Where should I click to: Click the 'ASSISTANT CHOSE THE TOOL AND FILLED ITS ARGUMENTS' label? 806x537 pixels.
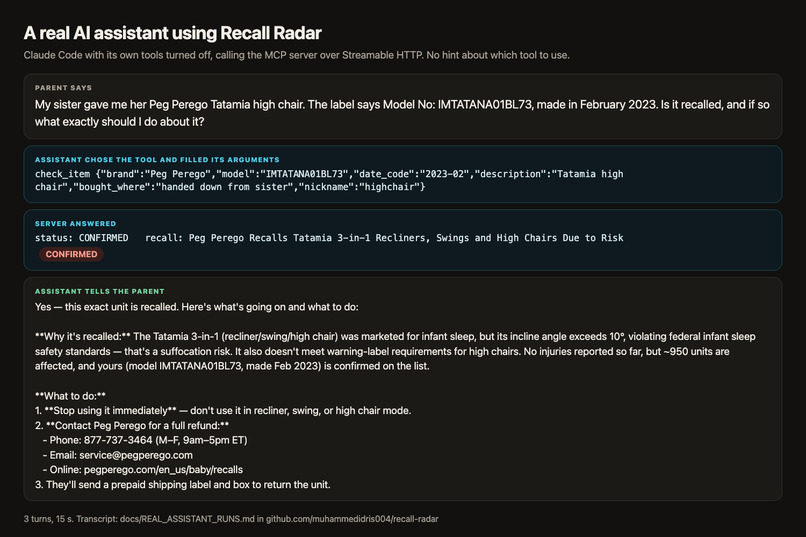point(157,160)
